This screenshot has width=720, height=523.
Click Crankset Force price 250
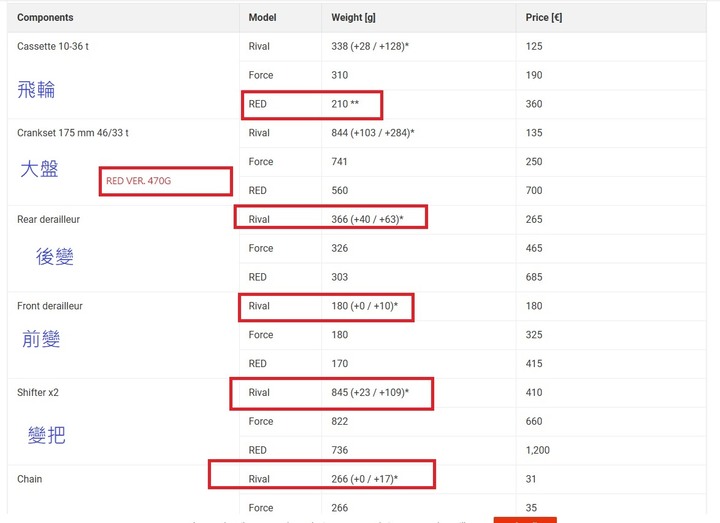[534, 162]
